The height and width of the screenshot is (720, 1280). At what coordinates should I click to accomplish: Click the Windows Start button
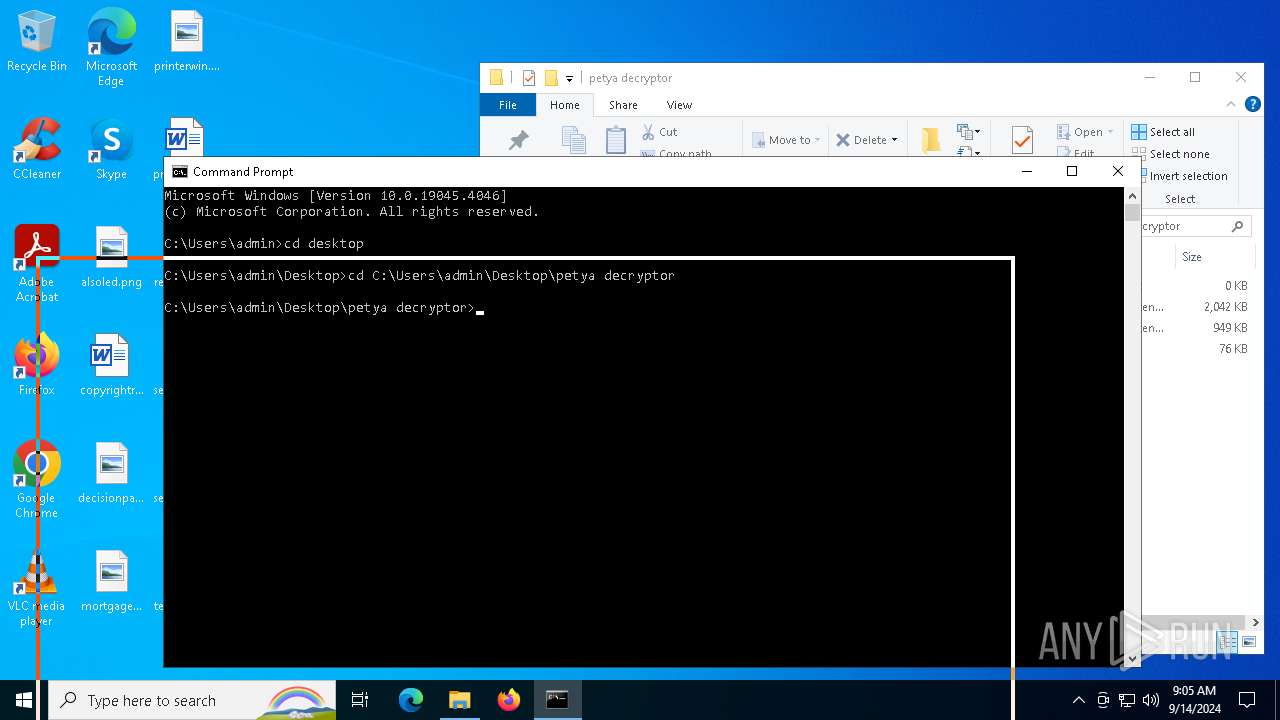24,700
